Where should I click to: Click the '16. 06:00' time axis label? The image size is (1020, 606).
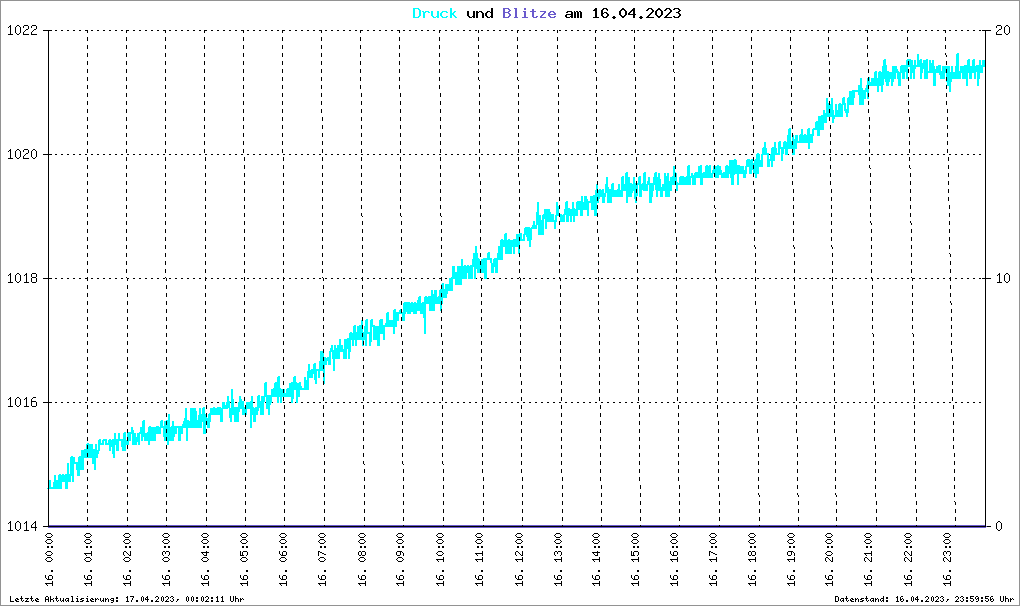(284, 559)
